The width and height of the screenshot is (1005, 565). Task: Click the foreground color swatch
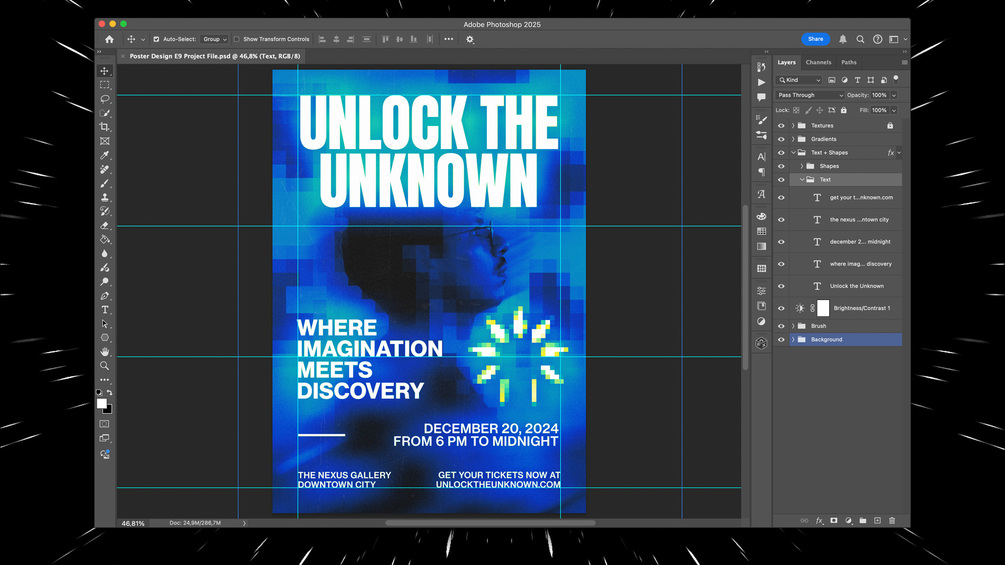[x=101, y=404]
